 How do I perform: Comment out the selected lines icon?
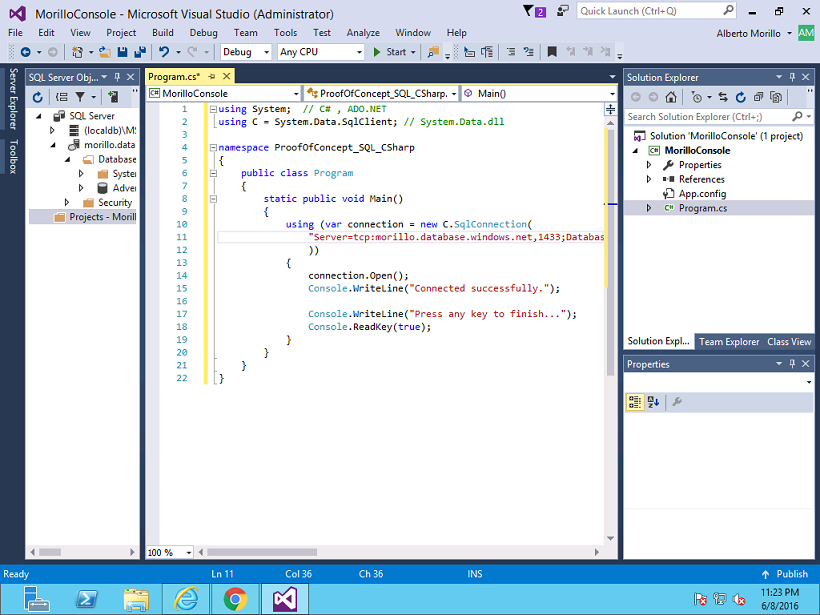coord(511,52)
